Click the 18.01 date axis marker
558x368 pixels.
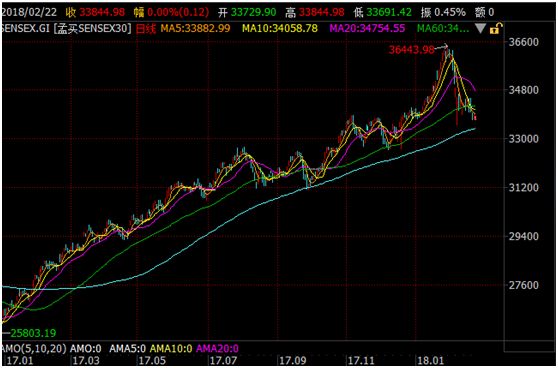pos(431,361)
